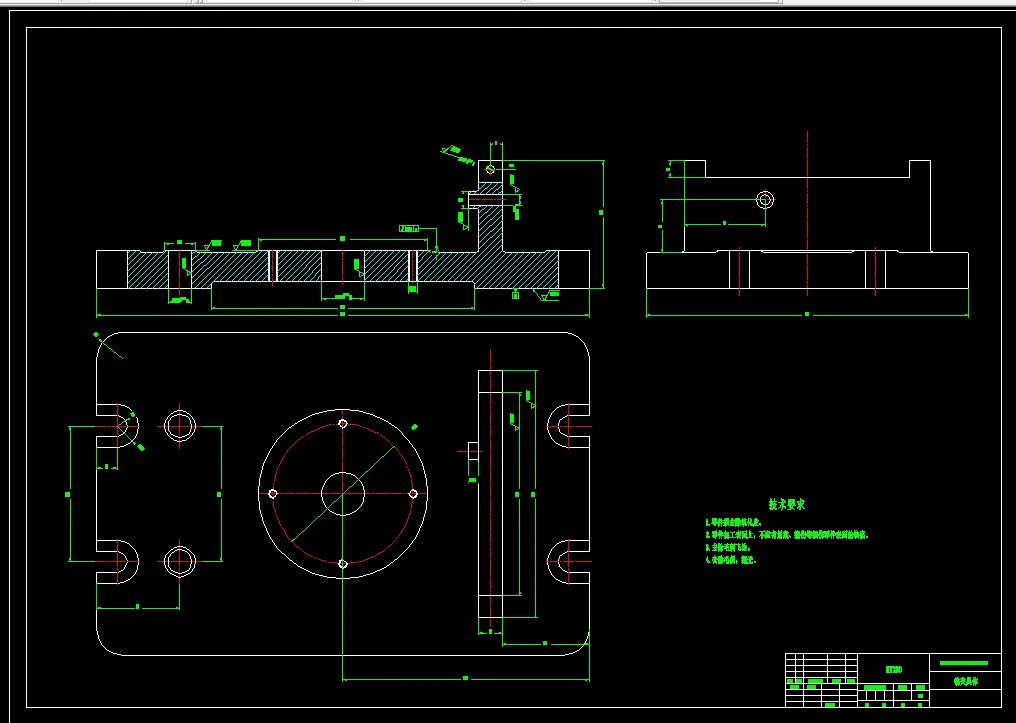
Task: Select the right small hole on red bolt circle
Action: pos(413,494)
